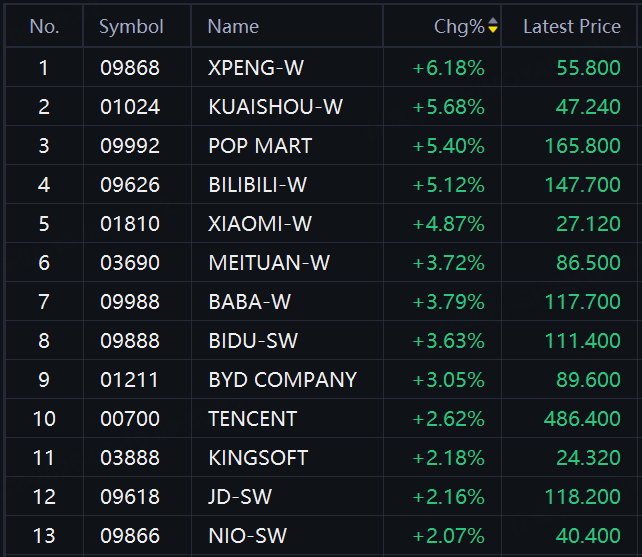This screenshot has width=642, height=557.
Task: Select symbol 09992 cell
Action: 130,146
